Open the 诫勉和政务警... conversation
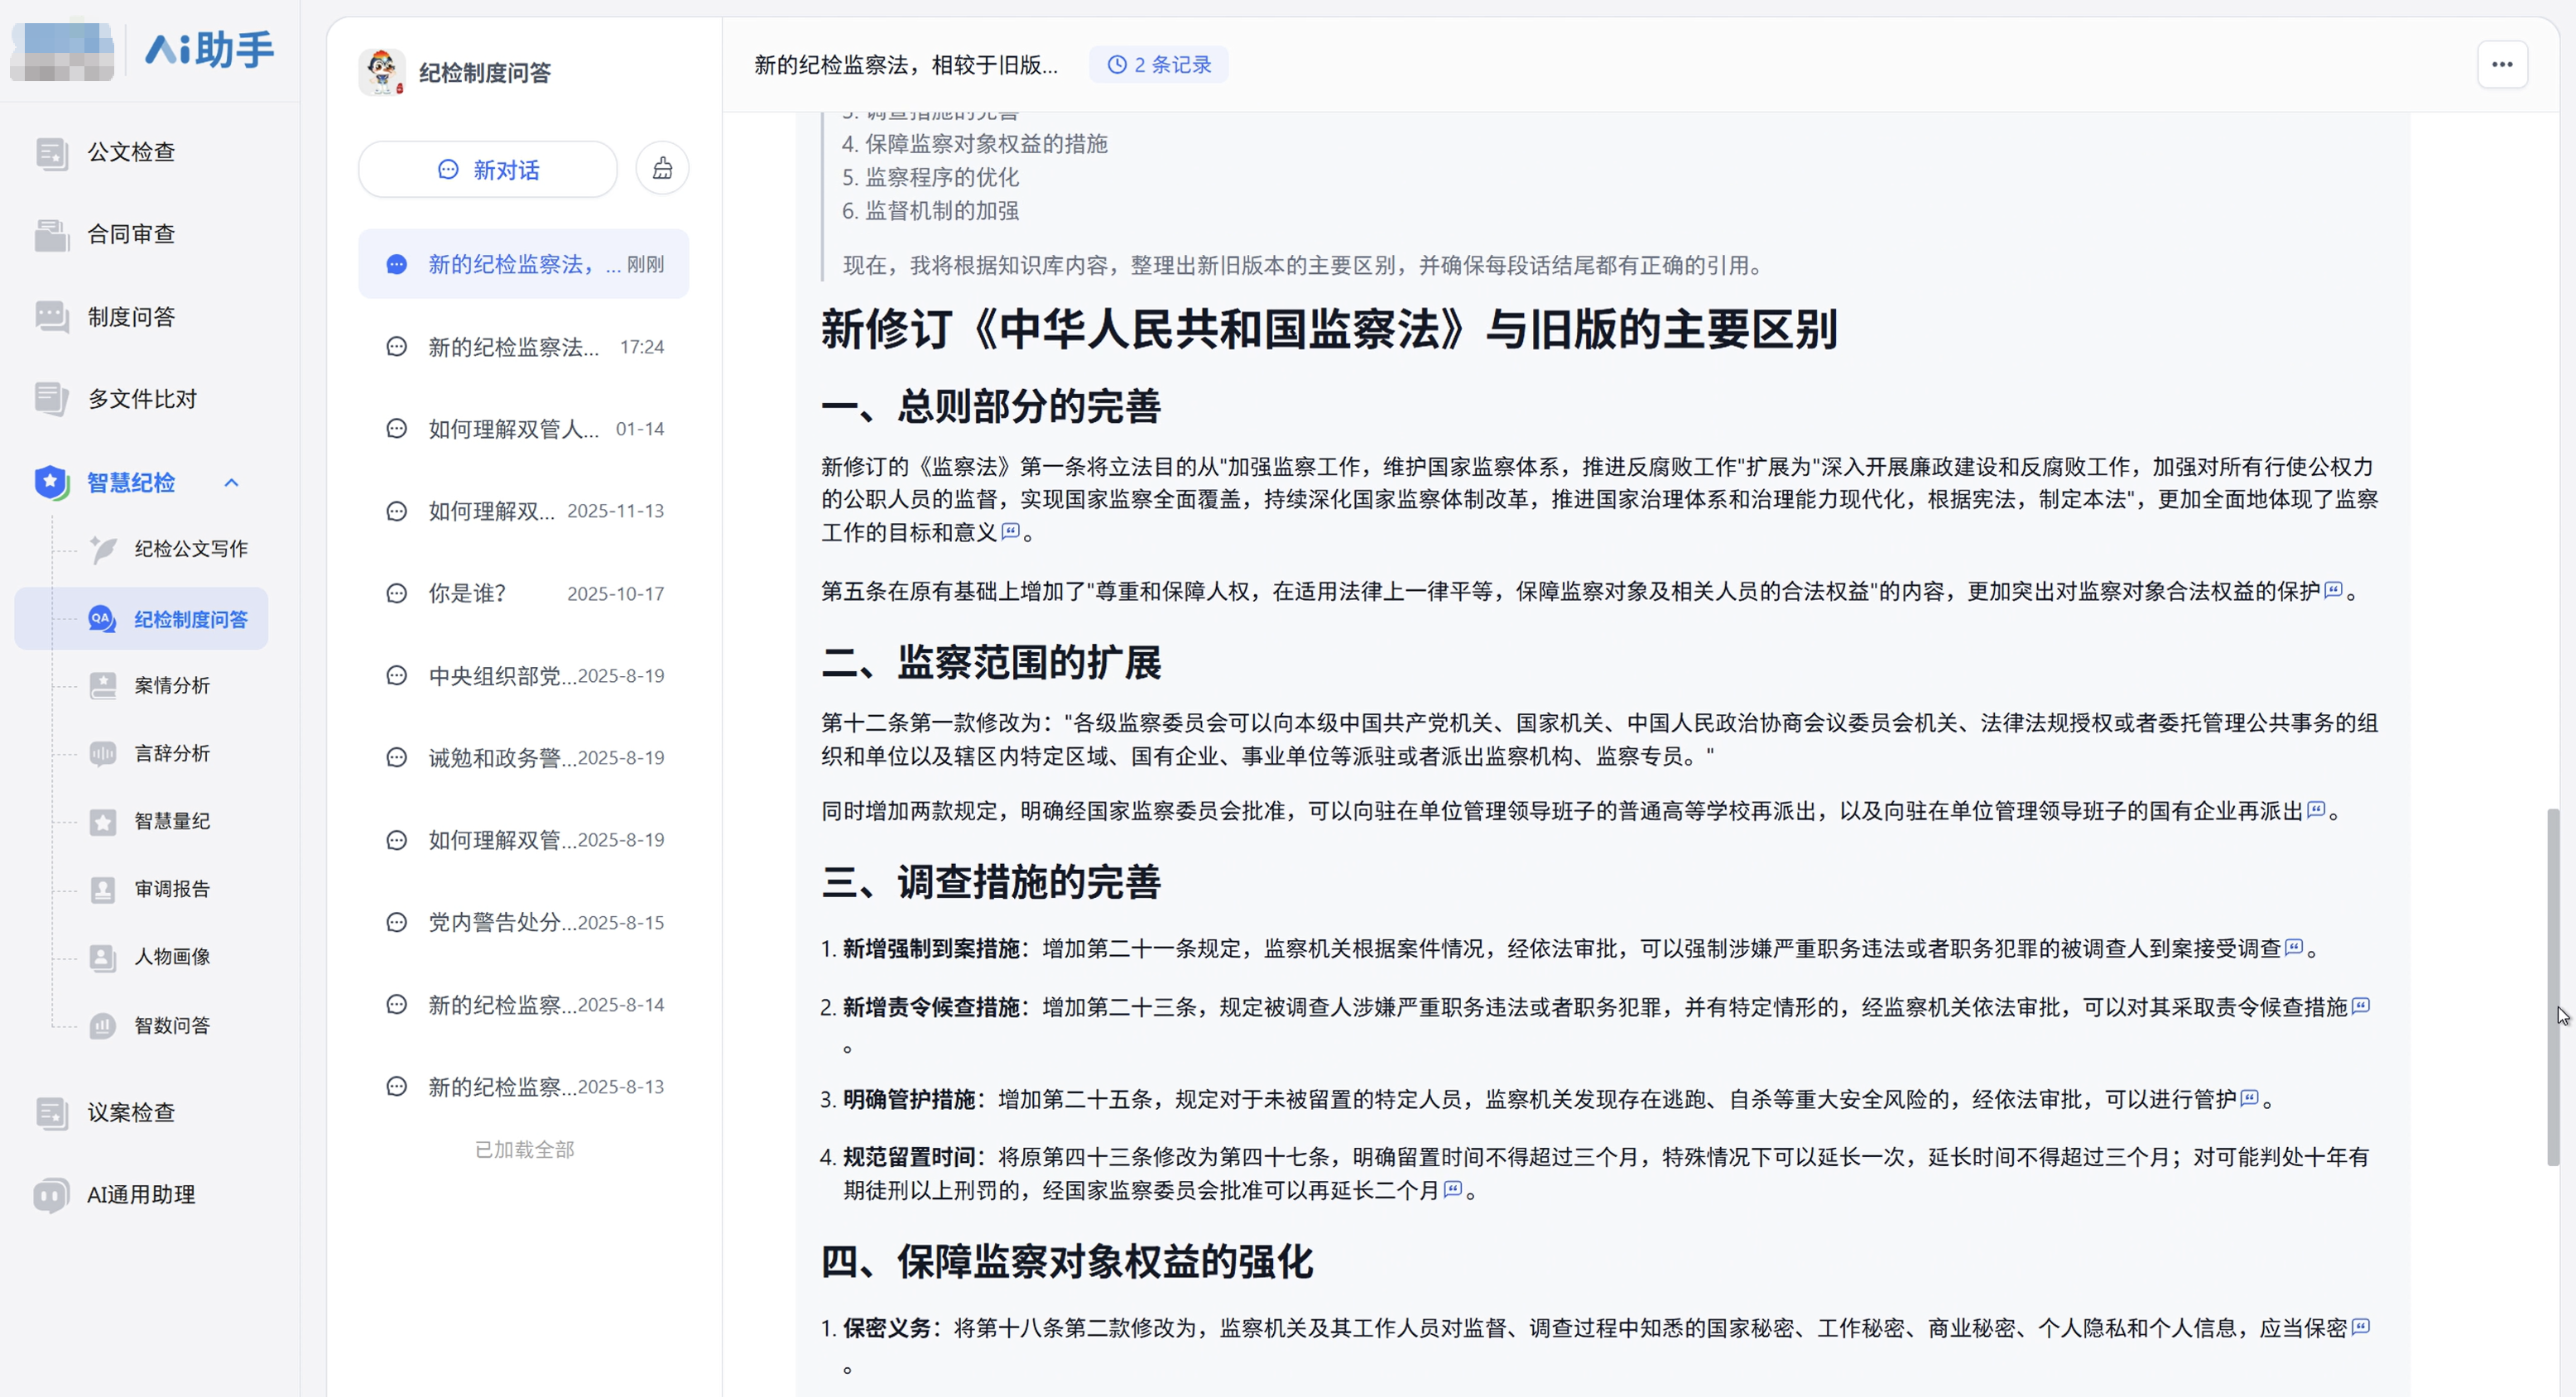This screenshot has height=1397, width=2576. pos(524,758)
